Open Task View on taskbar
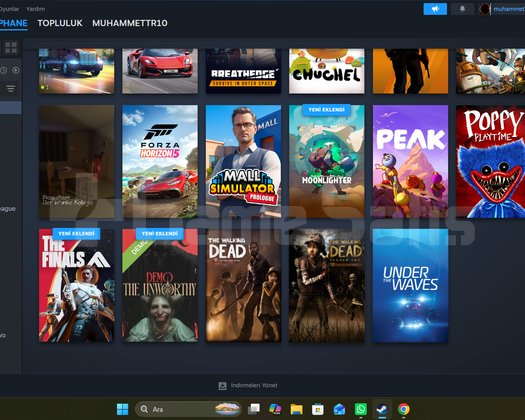 point(254,409)
